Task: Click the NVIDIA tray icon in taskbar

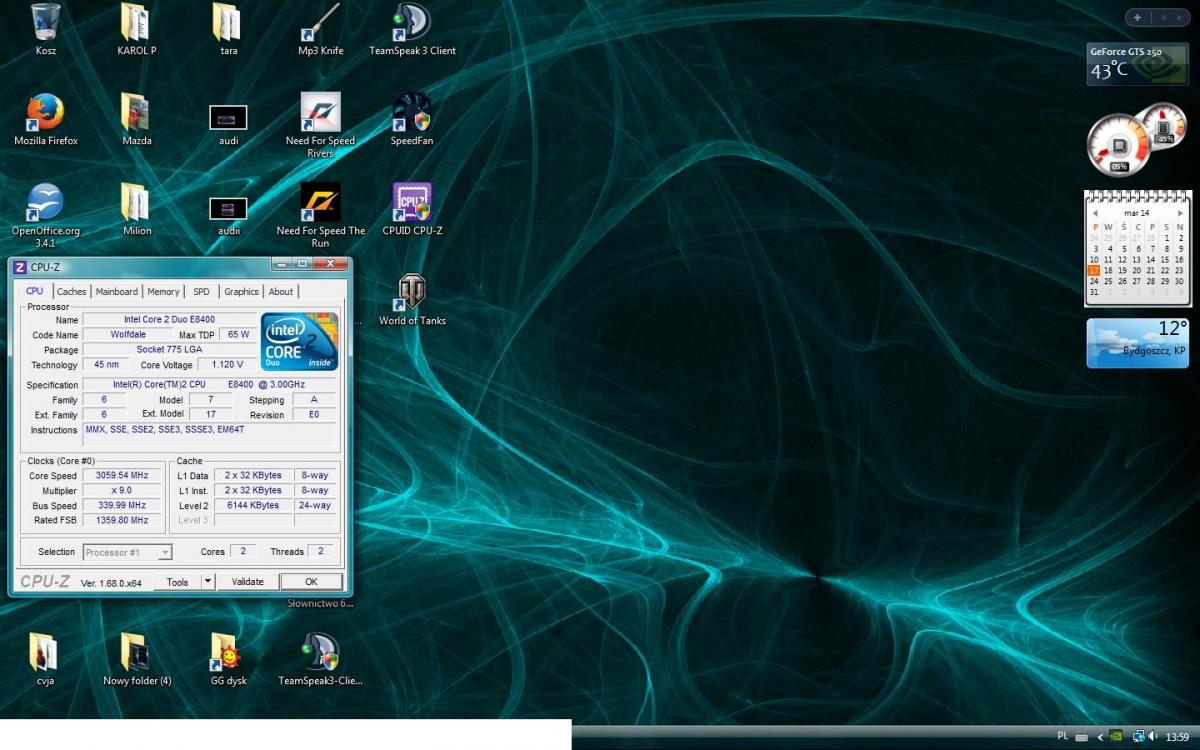Action: (x=1116, y=737)
